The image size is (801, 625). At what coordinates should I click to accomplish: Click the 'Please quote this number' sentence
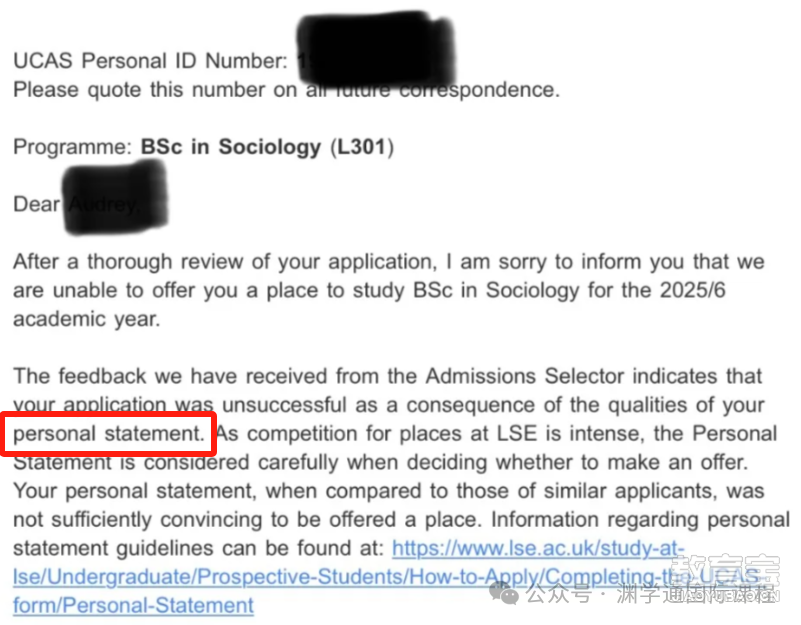coord(287,90)
